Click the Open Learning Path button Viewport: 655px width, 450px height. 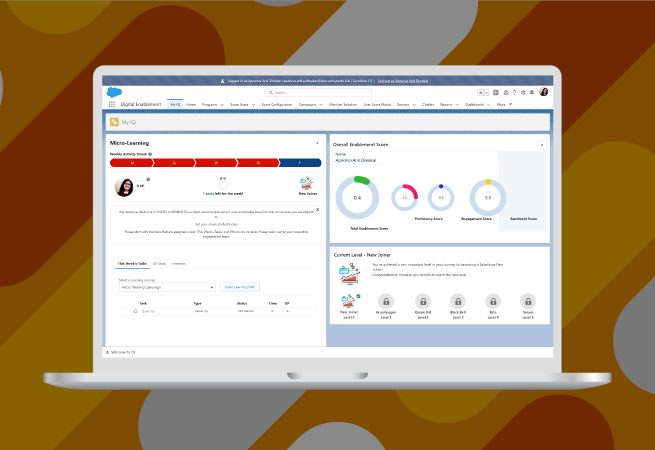(240, 287)
